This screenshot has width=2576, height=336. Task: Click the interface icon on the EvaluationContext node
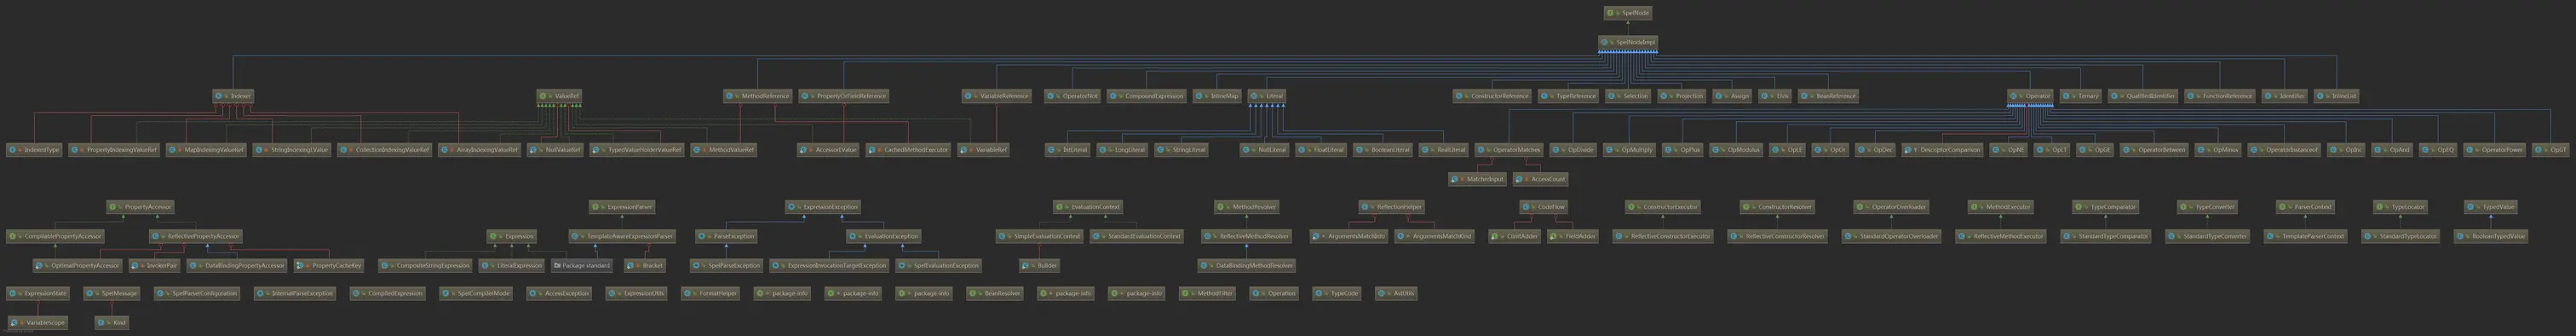(x=1060, y=207)
